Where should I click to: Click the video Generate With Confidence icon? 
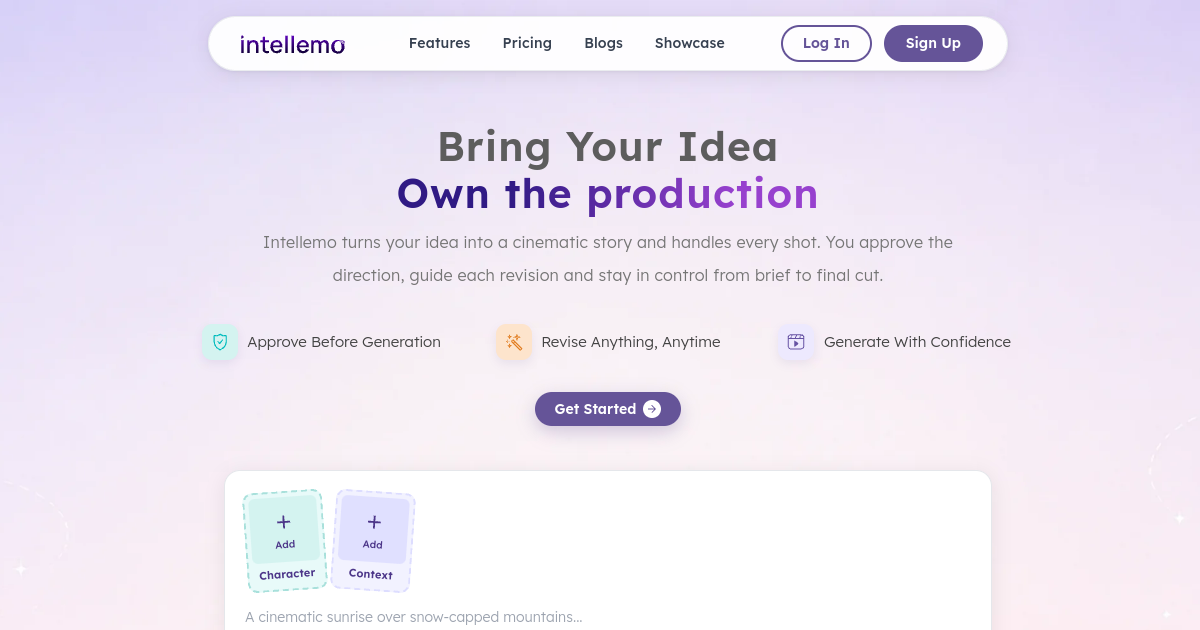point(796,342)
